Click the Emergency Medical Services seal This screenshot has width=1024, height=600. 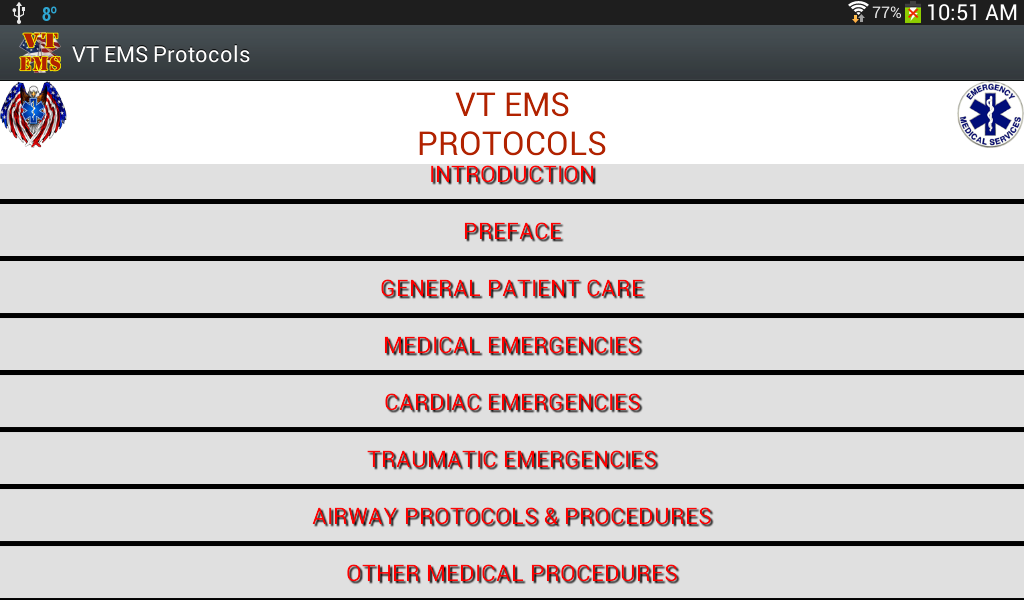pos(990,115)
